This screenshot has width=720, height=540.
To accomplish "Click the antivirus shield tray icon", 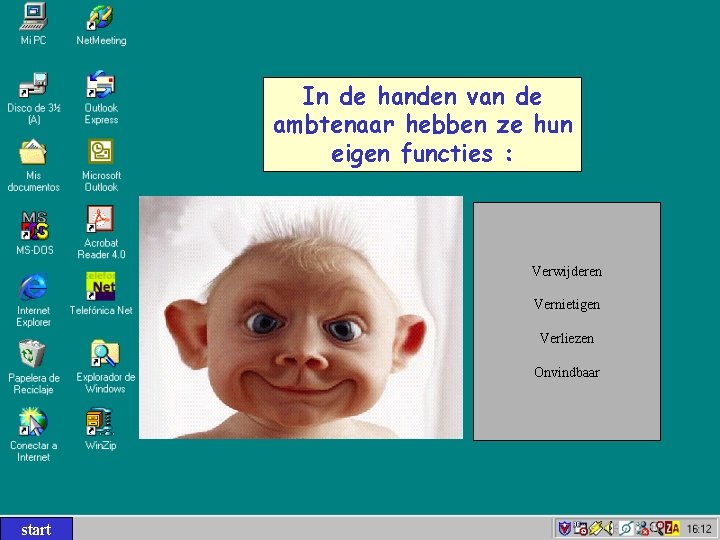I will 564,529.
